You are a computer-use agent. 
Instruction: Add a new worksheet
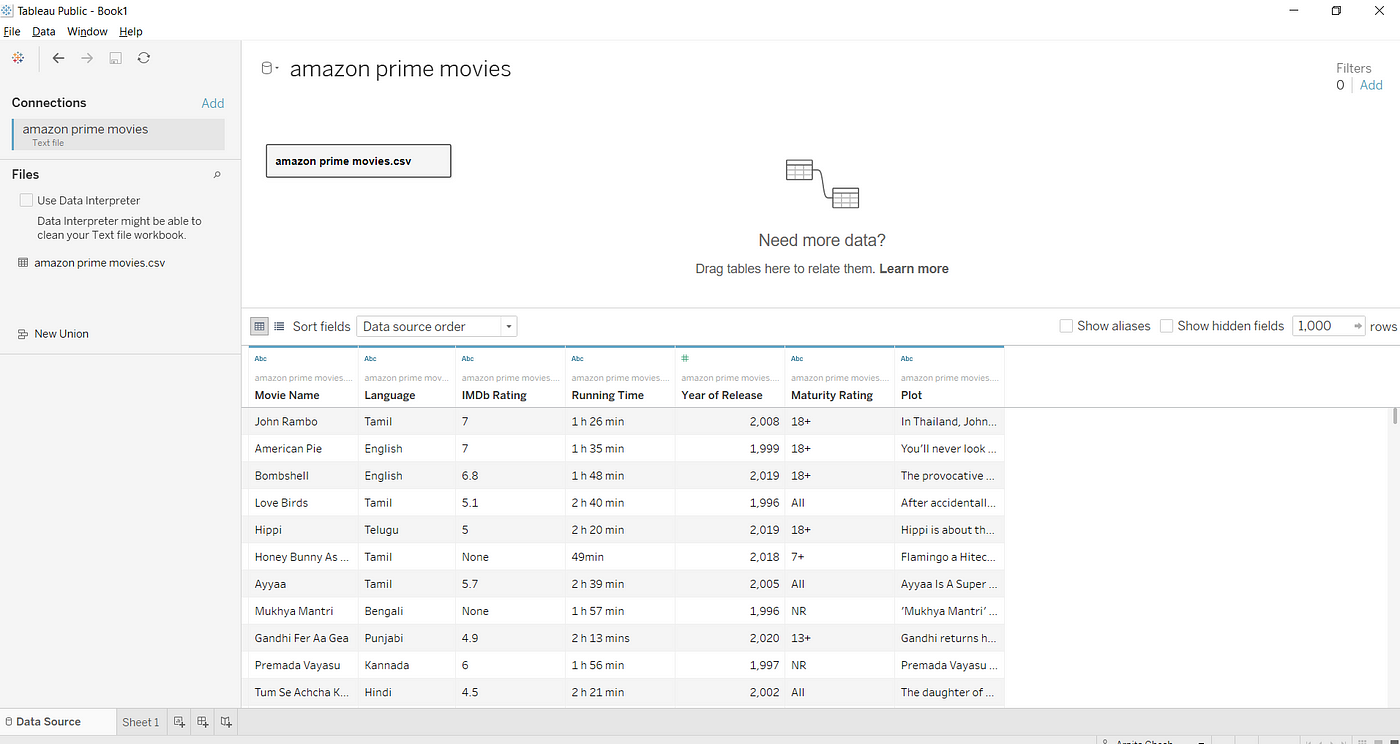tap(179, 722)
